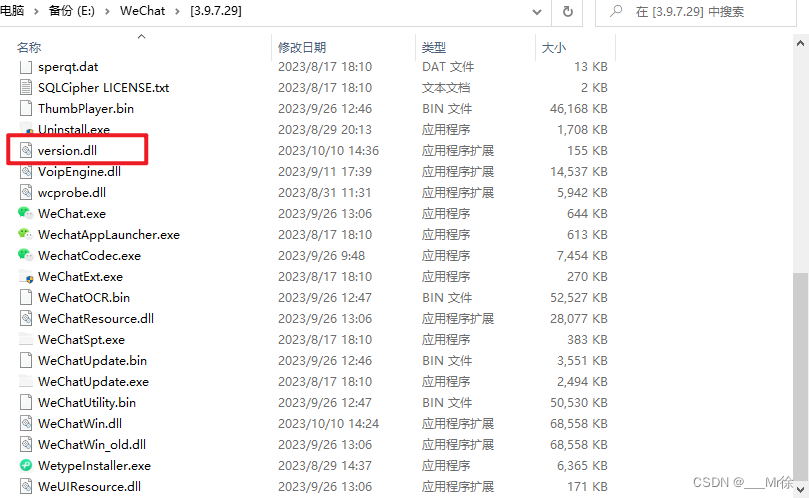Click the date 2023/9/26 9:48
The height and width of the screenshot is (498, 809).
[x=321, y=255]
